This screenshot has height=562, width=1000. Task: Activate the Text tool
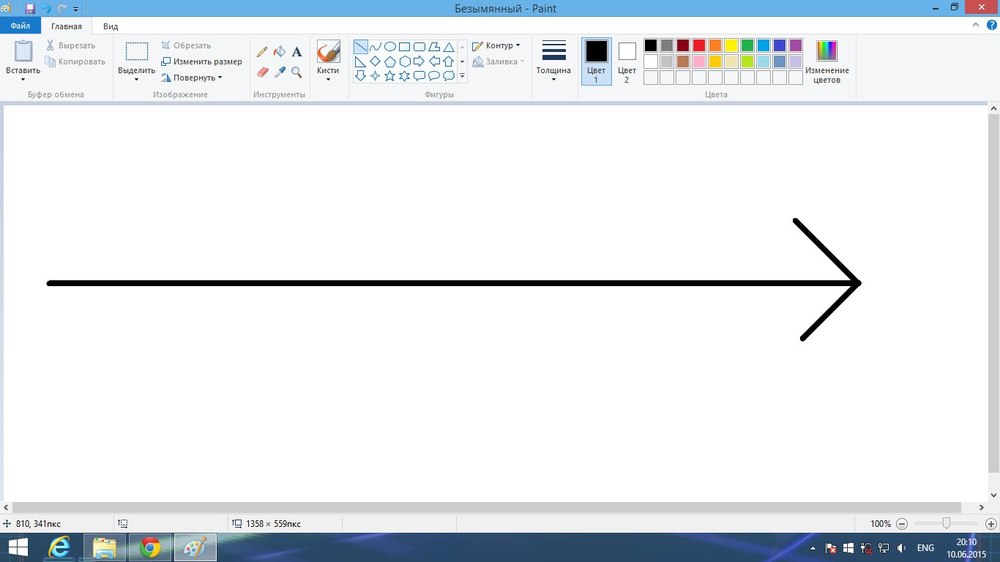coord(297,52)
